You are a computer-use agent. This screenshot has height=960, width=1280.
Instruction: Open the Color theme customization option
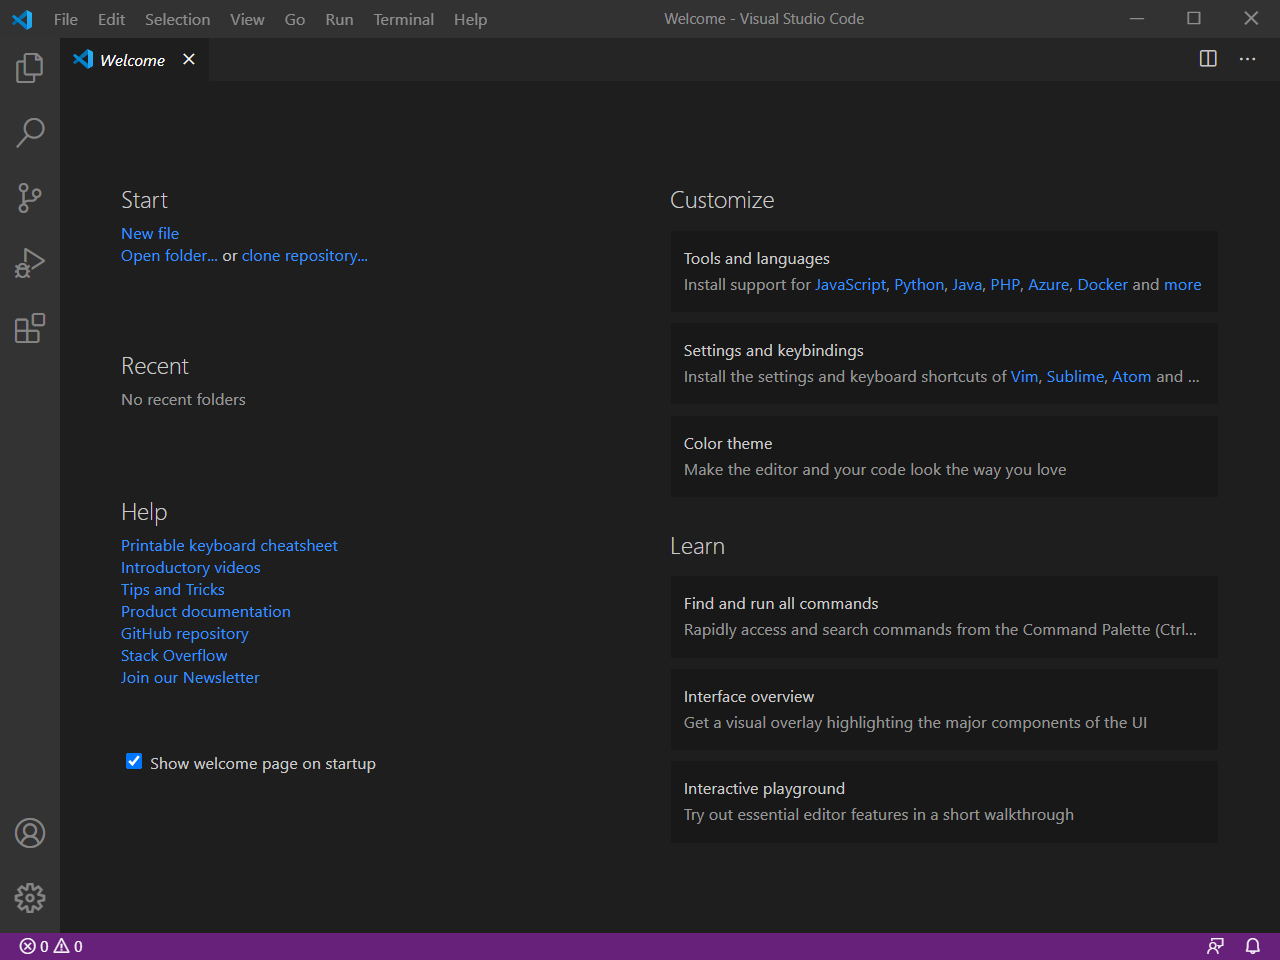pos(943,457)
